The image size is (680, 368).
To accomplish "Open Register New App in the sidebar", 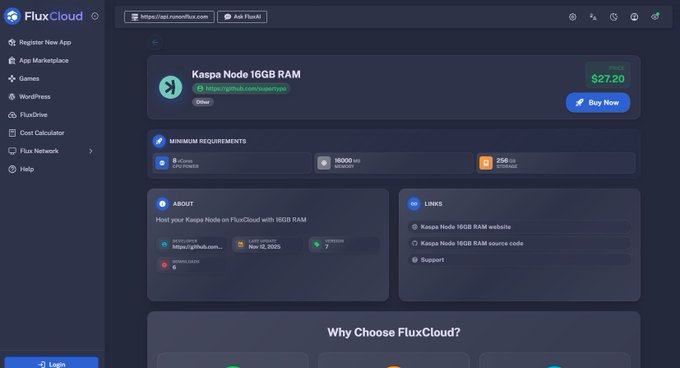I will click(45, 42).
